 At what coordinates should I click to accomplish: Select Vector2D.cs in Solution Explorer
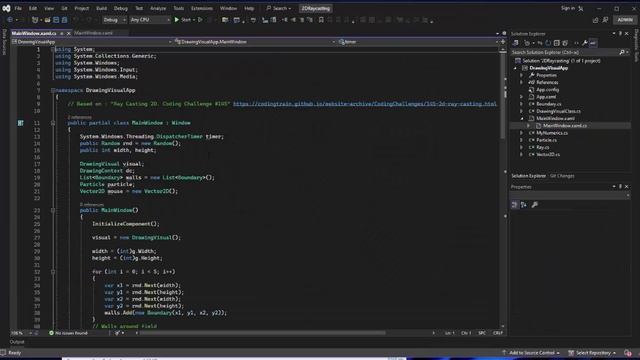pos(548,155)
